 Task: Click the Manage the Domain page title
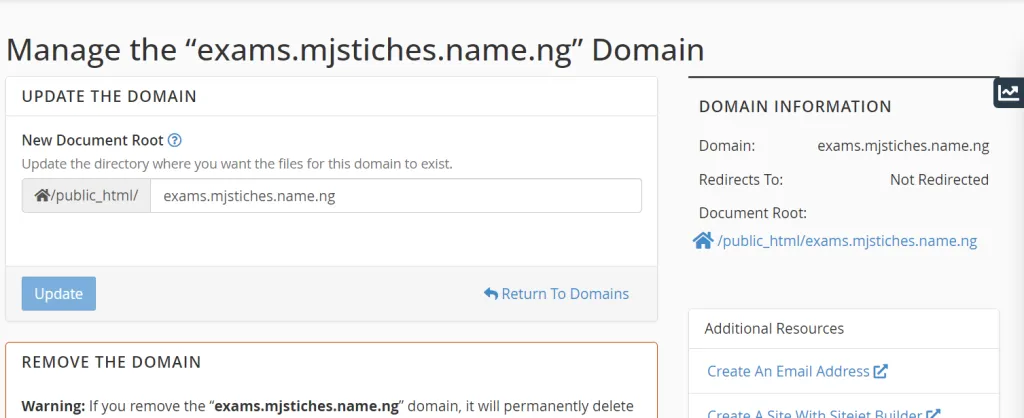[x=355, y=50]
